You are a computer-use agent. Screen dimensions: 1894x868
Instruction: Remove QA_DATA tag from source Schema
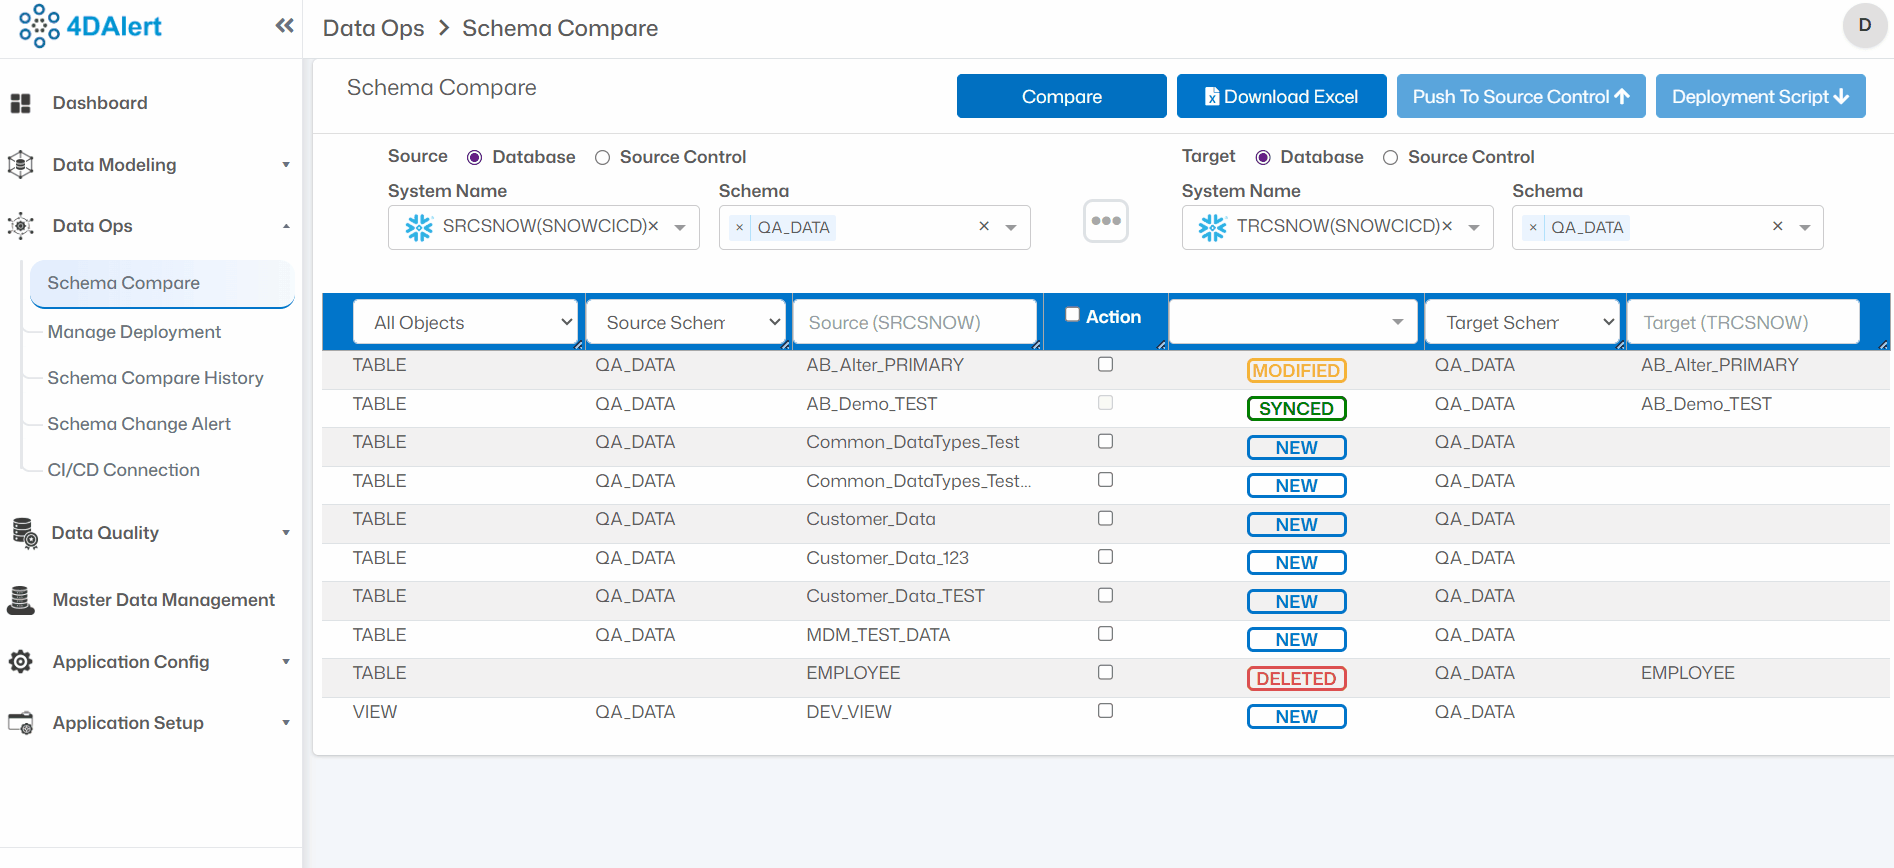click(739, 228)
